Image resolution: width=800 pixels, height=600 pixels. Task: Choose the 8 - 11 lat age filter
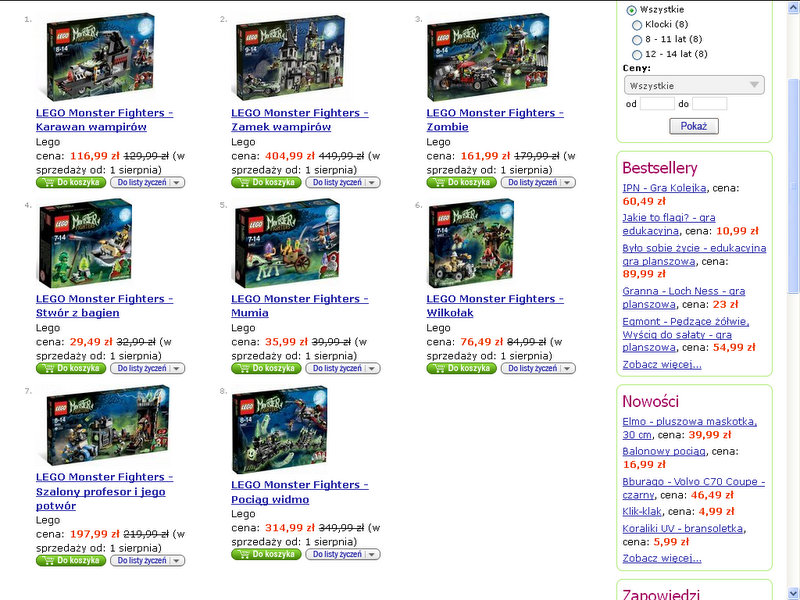[x=637, y=40]
